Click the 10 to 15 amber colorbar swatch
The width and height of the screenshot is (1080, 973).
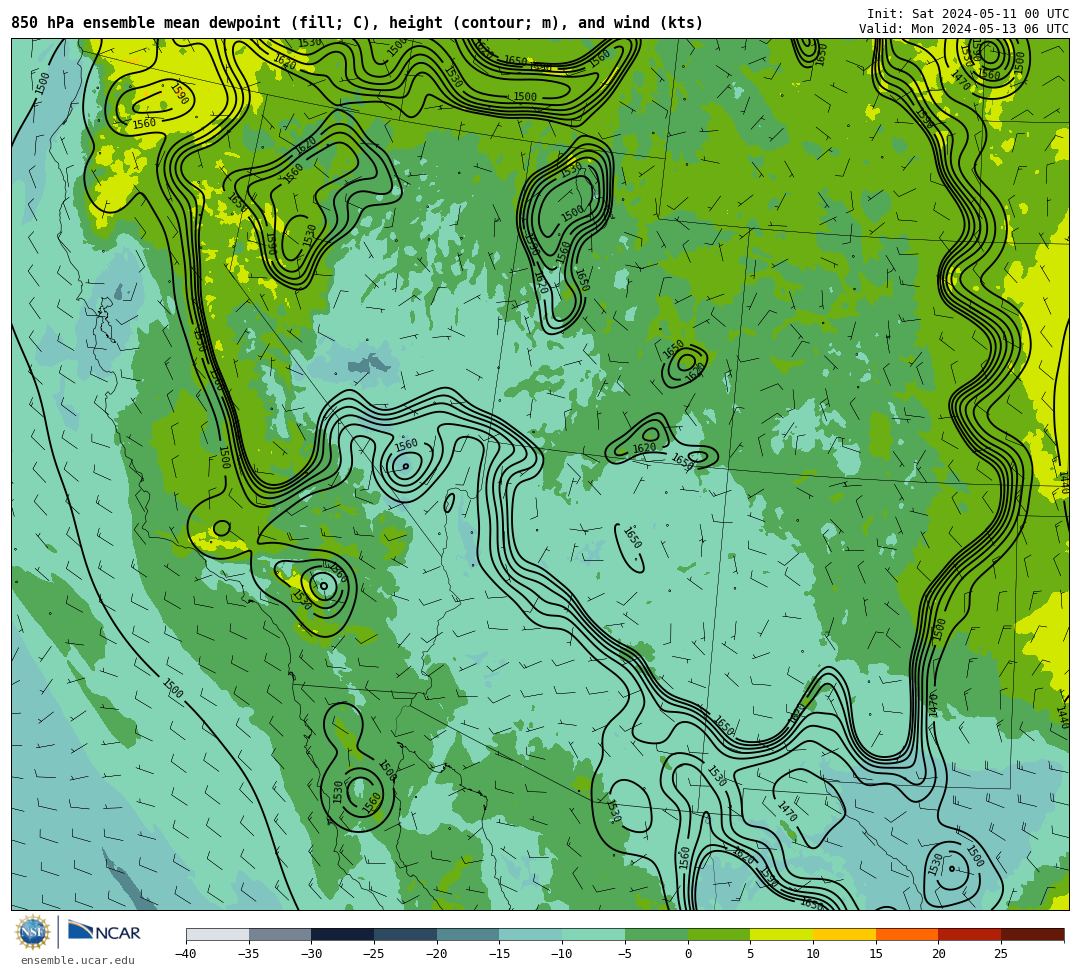(844, 935)
